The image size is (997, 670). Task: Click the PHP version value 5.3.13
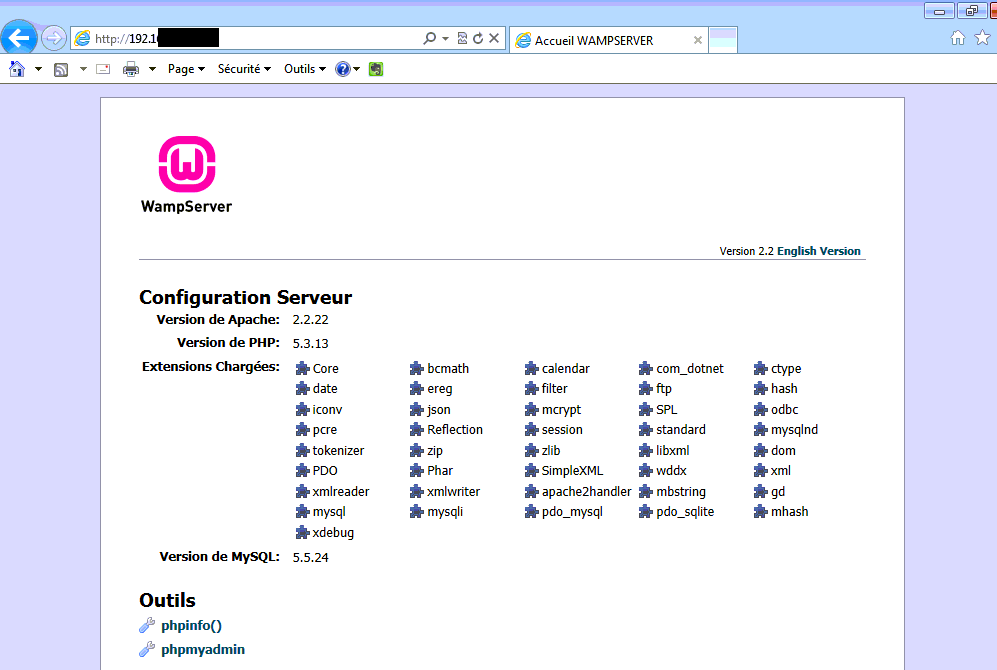310,343
